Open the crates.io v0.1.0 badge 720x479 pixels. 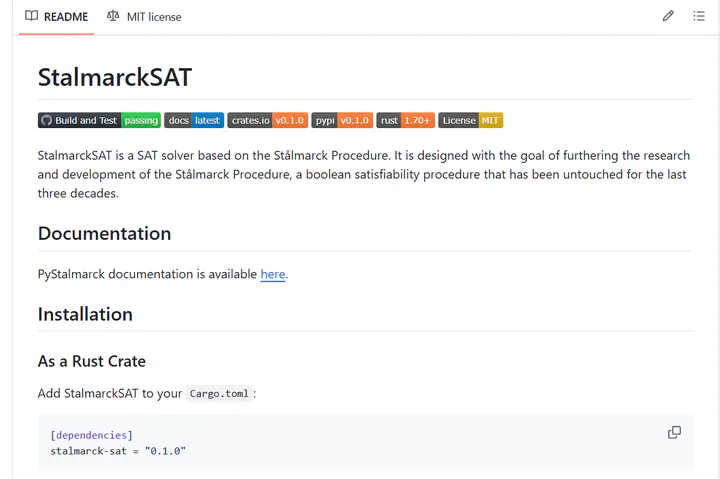coord(268,120)
